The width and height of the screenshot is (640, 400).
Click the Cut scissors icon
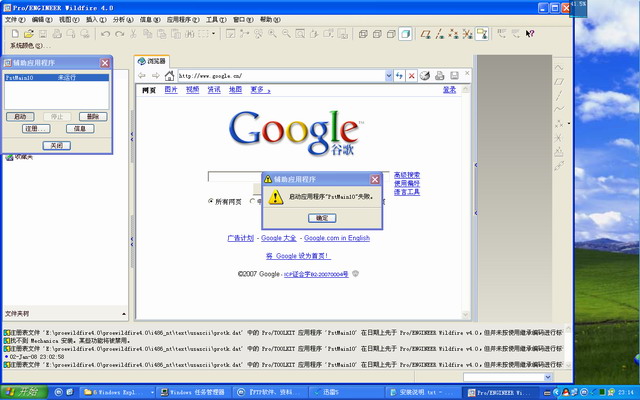click(133, 34)
